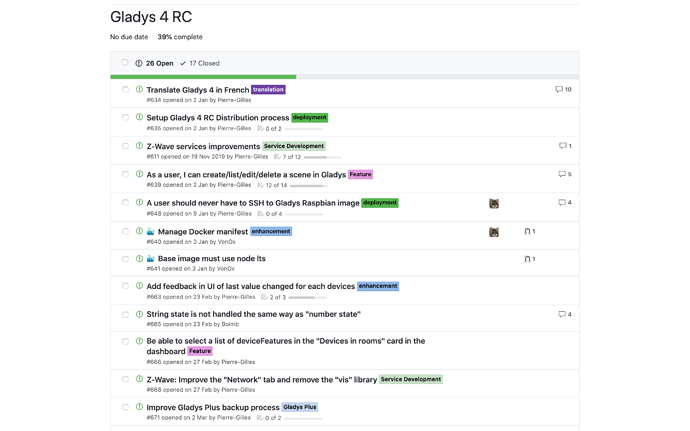Viewport: 690px width, 431px height.
Task: Tick checkbox for Manage Docker manifest
Action: point(125,232)
